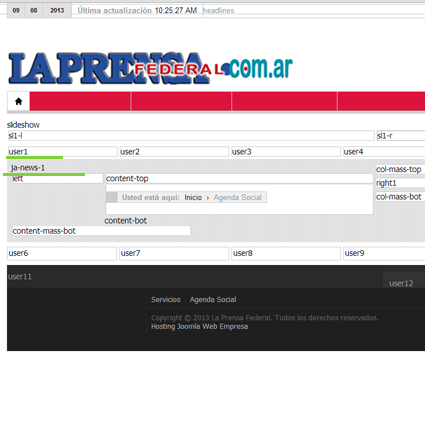This screenshot has height=425, width=425.
Task: Click the 2013 year date box
Action: pyautogui.click(x=57, y=11)
